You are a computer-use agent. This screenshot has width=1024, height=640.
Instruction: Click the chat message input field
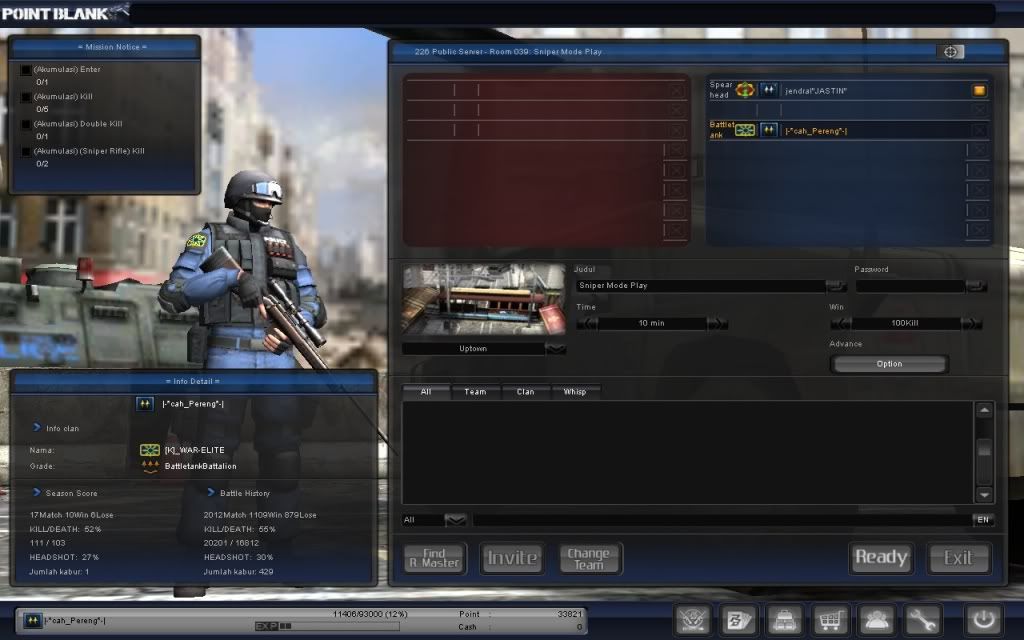coord(722,520)
